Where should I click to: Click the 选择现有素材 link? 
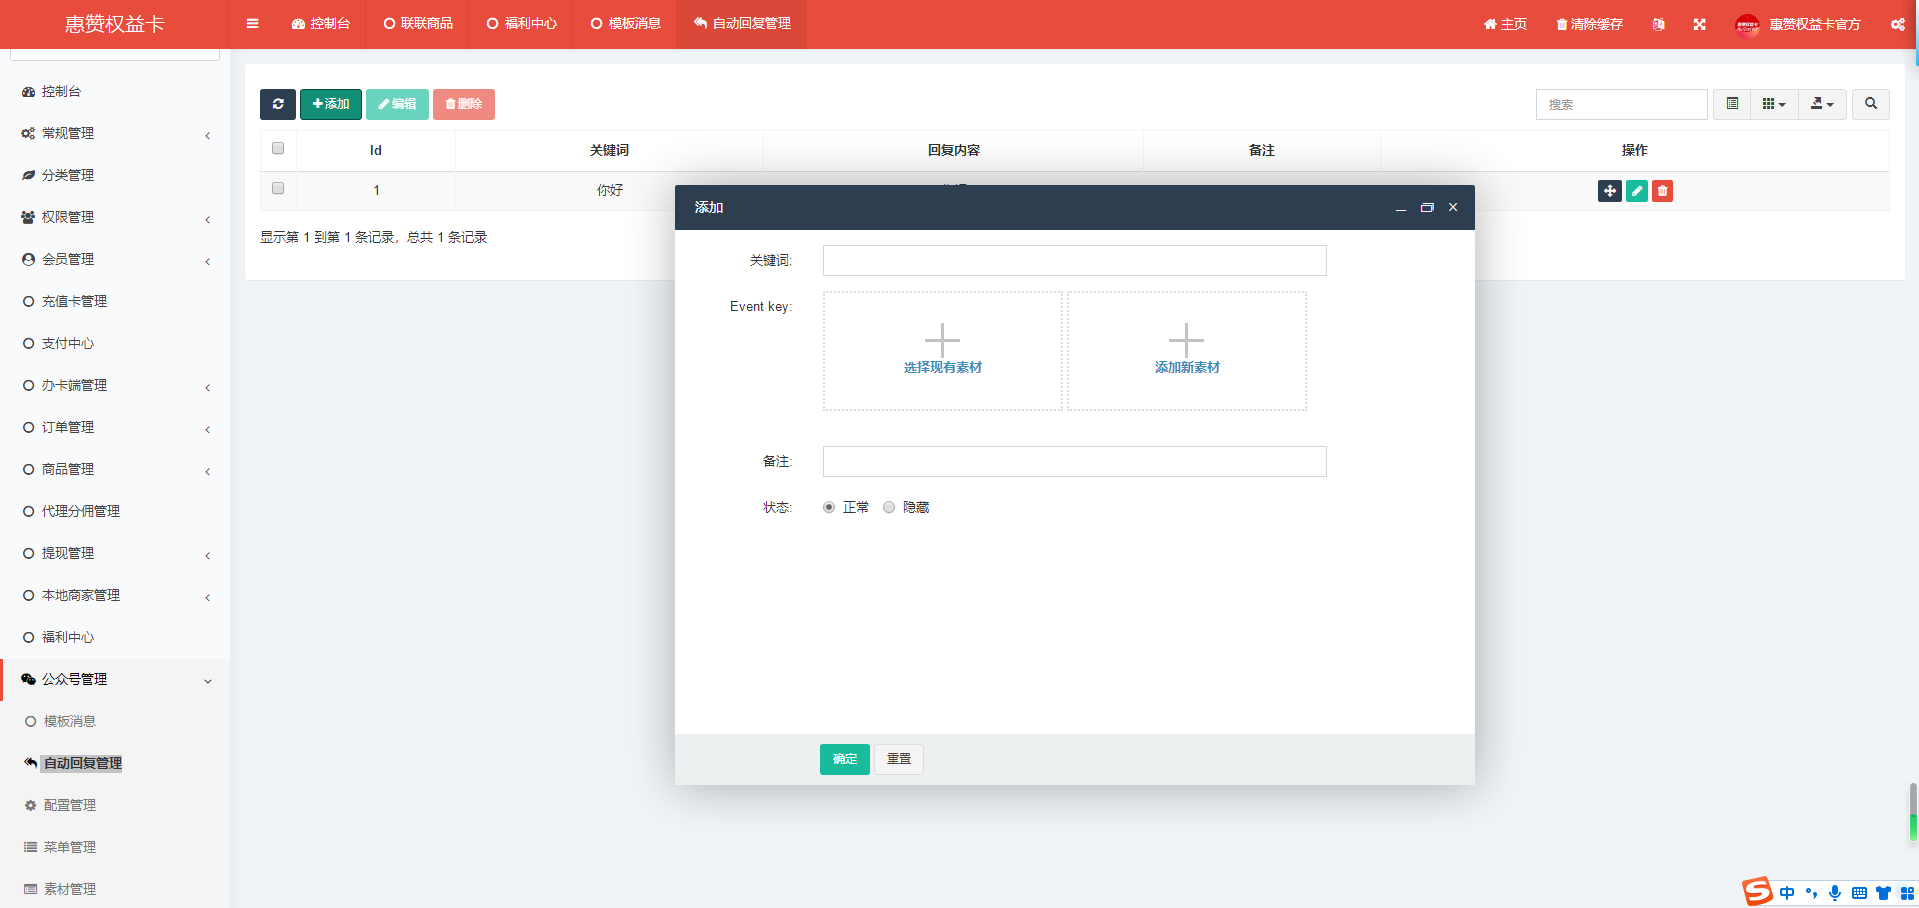943,368
